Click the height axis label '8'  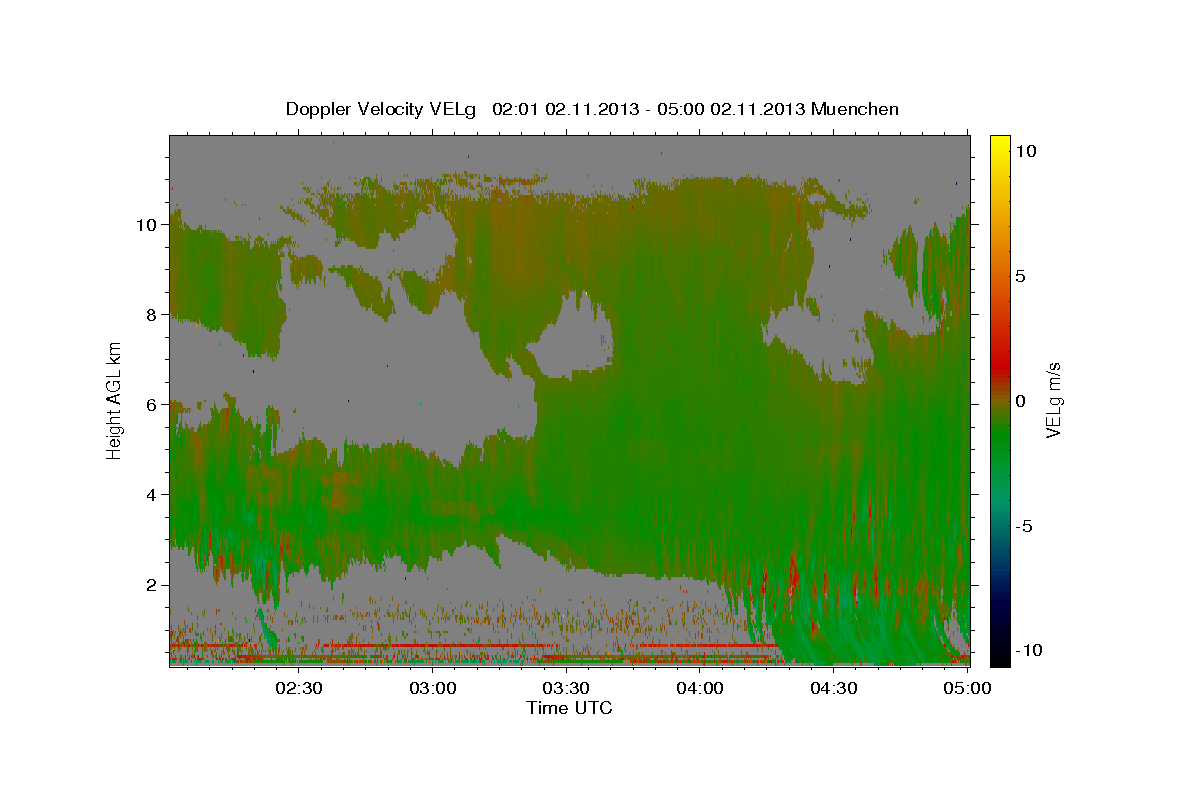point(153,315)
